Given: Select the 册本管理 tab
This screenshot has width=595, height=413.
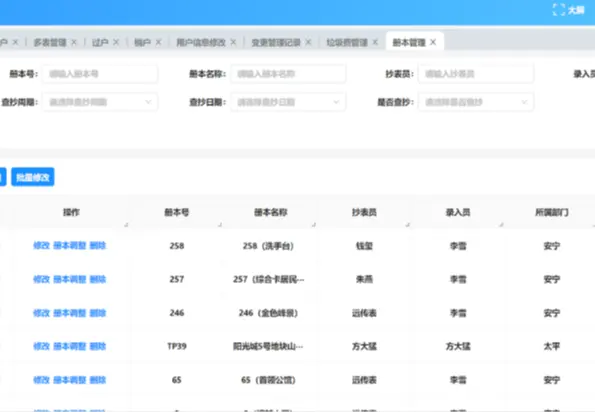Looking at the screenshot, I should (x=409, y=42).
